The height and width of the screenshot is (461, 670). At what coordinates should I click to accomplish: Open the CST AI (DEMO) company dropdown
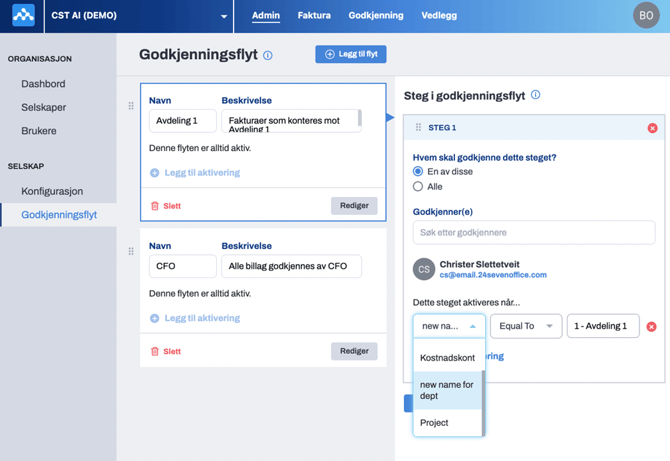[223, 17]
